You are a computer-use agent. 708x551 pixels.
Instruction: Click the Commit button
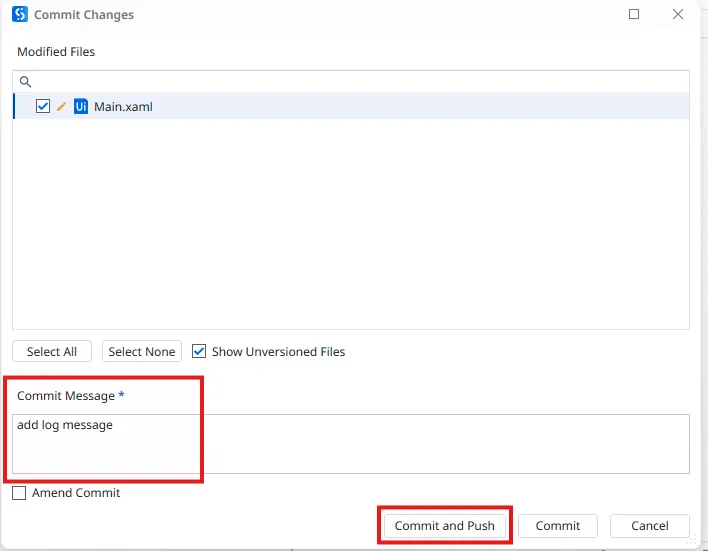(557, 526)
